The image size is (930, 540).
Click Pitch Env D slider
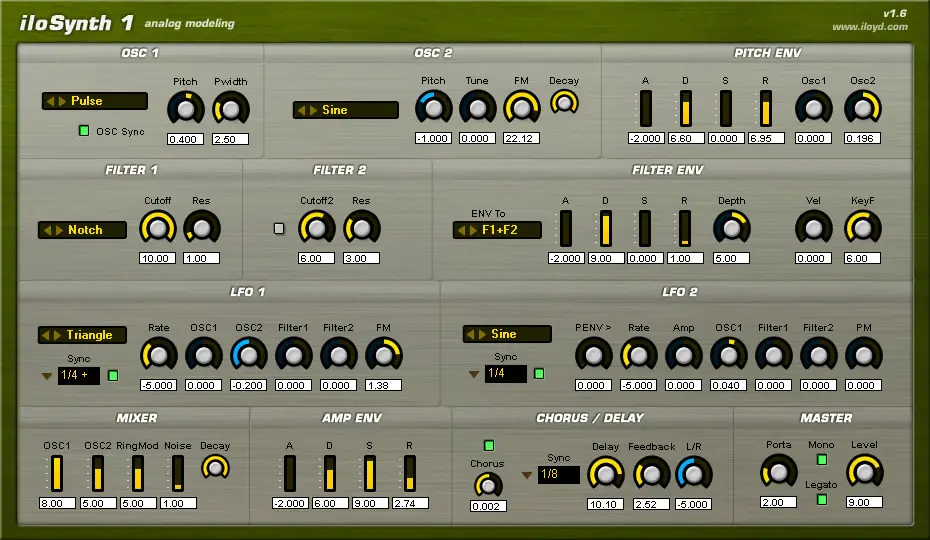pos(686,109)
